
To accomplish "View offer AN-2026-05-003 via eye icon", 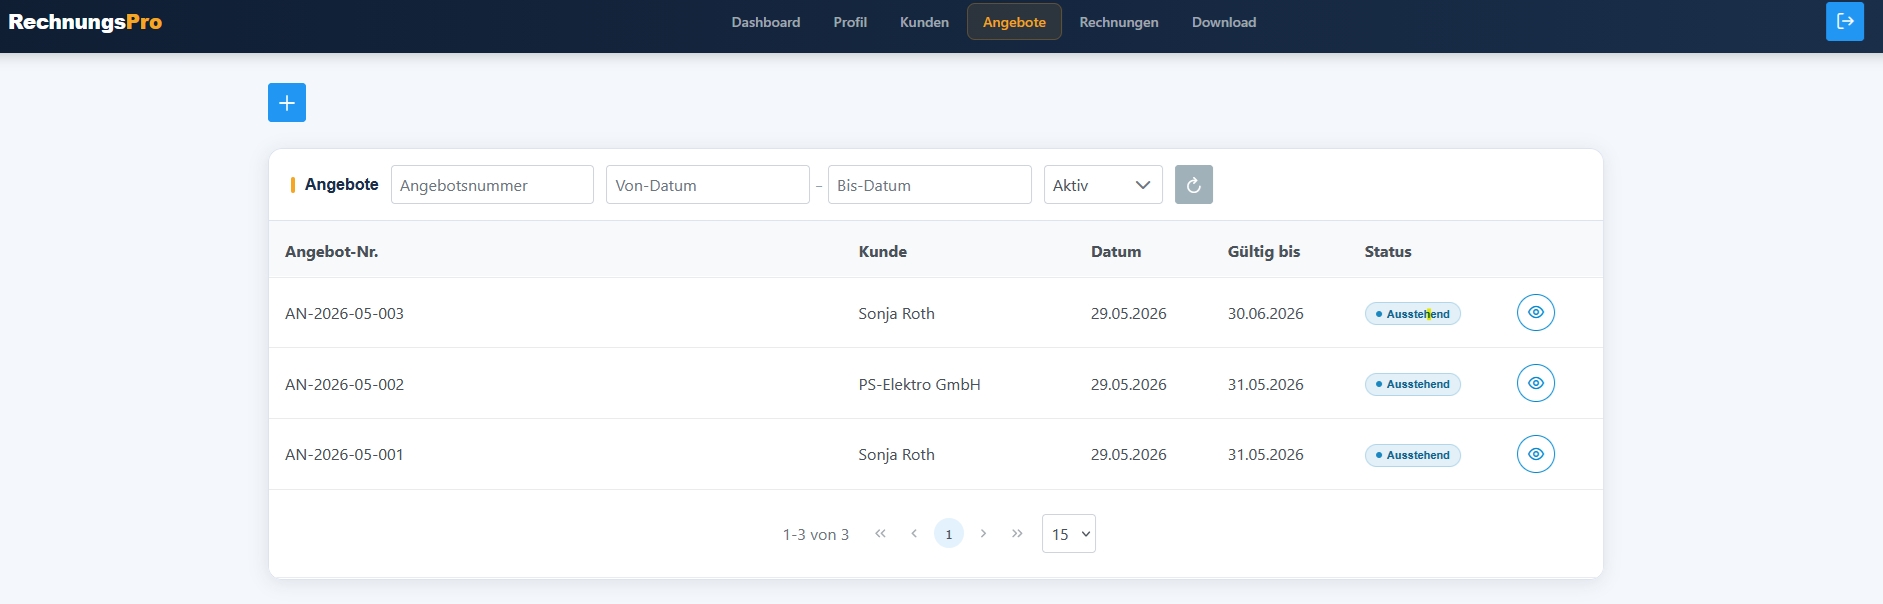I will (1536, 313).
